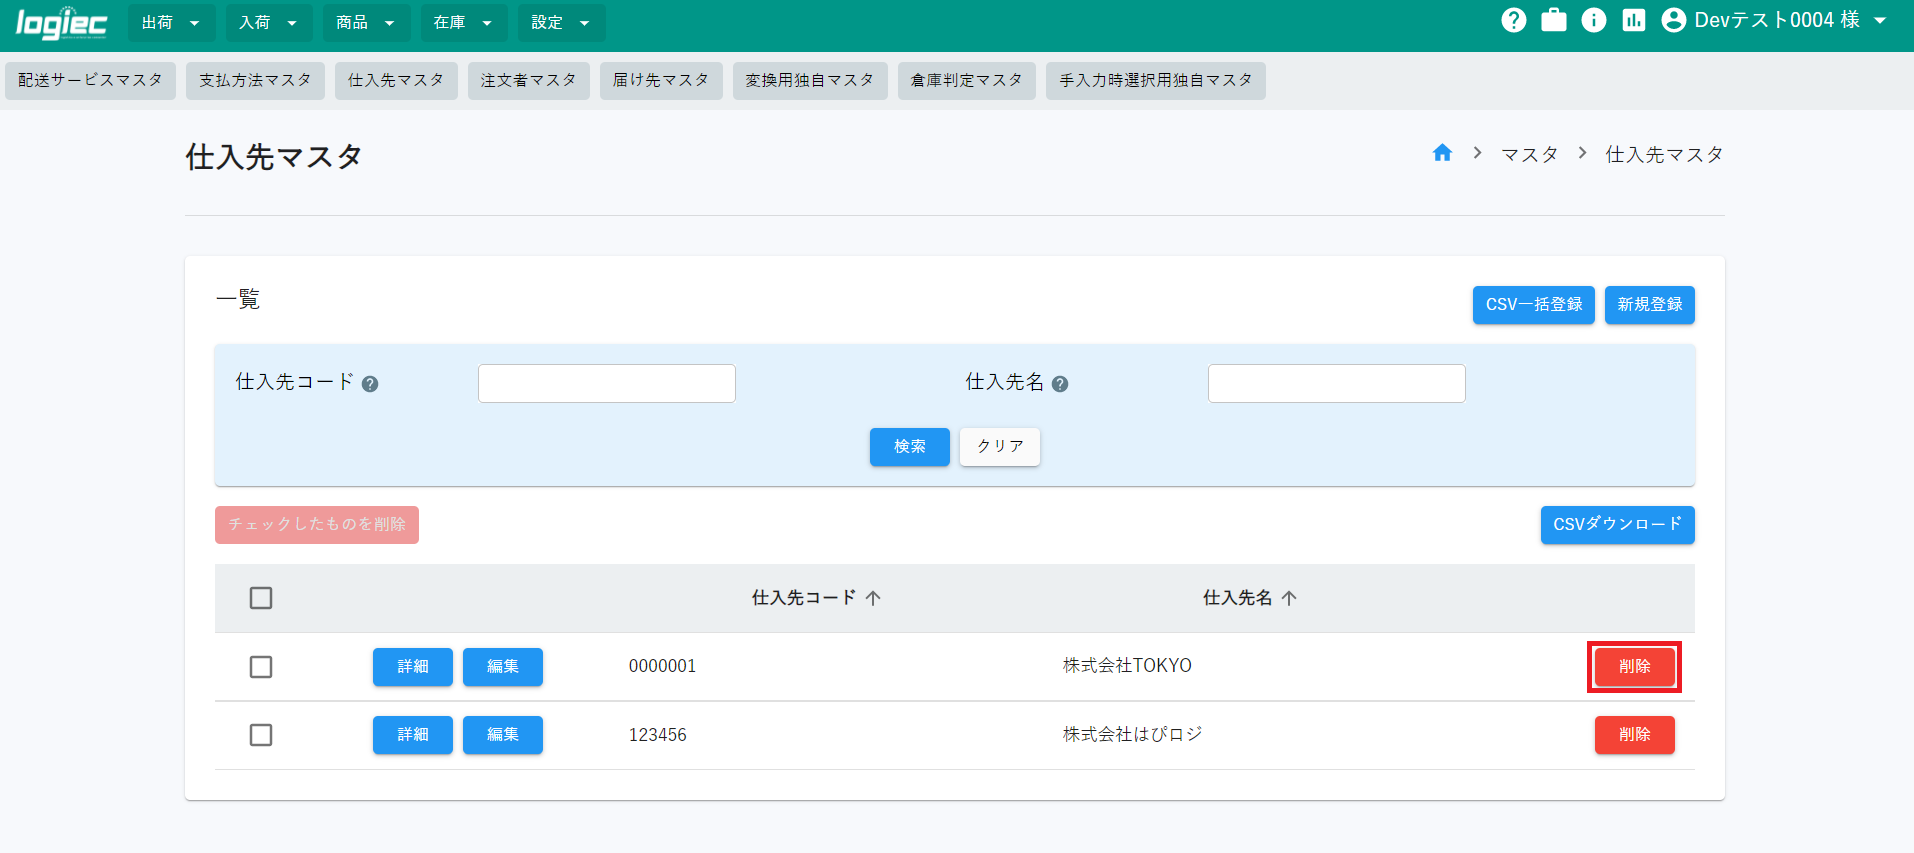
Task: Click 削除 for 株式会社TOKYO row
Action: tap(1635, 667)
